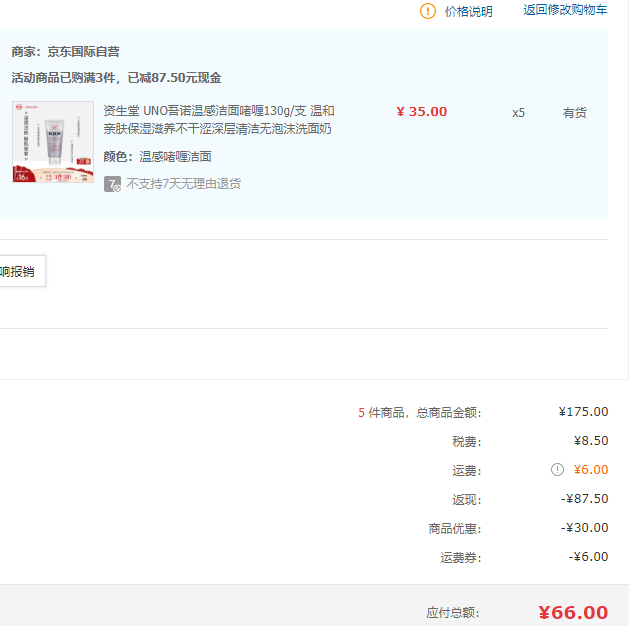
Task: Click the orange price explanation warning icon
Action: (x=428, y=11)
